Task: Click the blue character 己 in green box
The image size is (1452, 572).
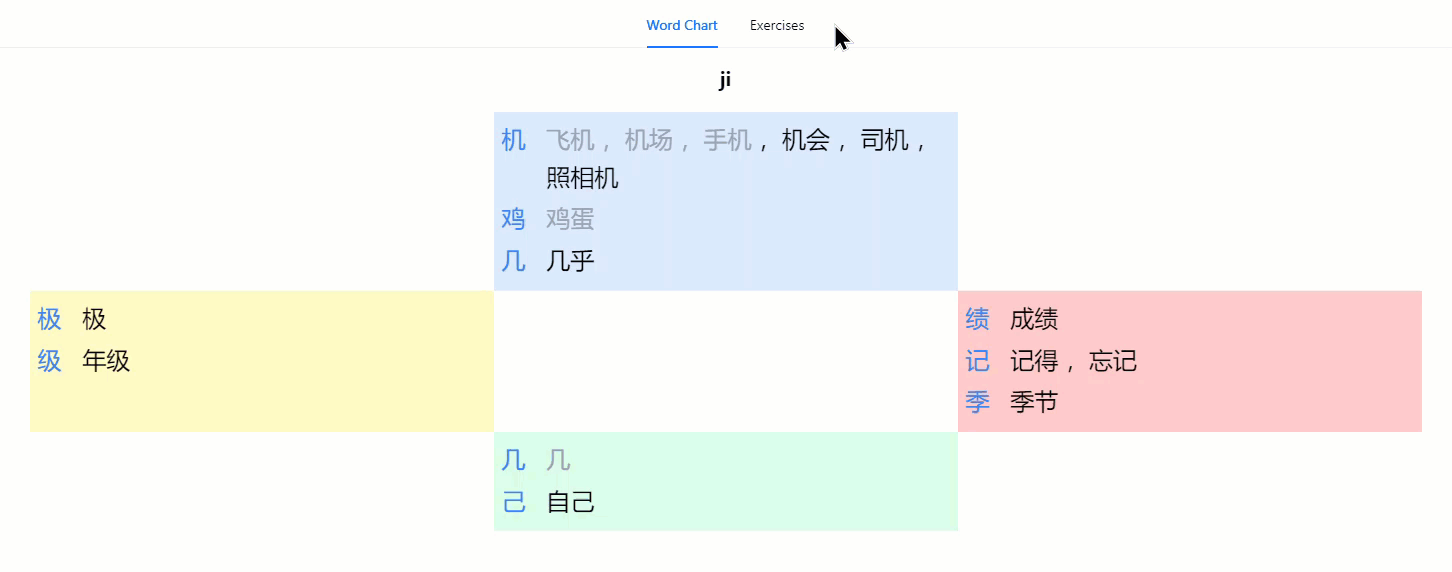Action: (x=513, y=502)
